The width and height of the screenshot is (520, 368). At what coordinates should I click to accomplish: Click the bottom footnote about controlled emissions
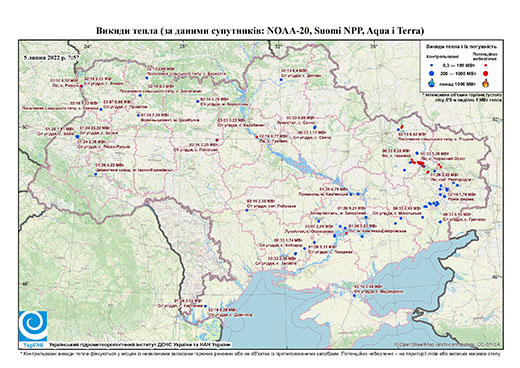[260, 353]
